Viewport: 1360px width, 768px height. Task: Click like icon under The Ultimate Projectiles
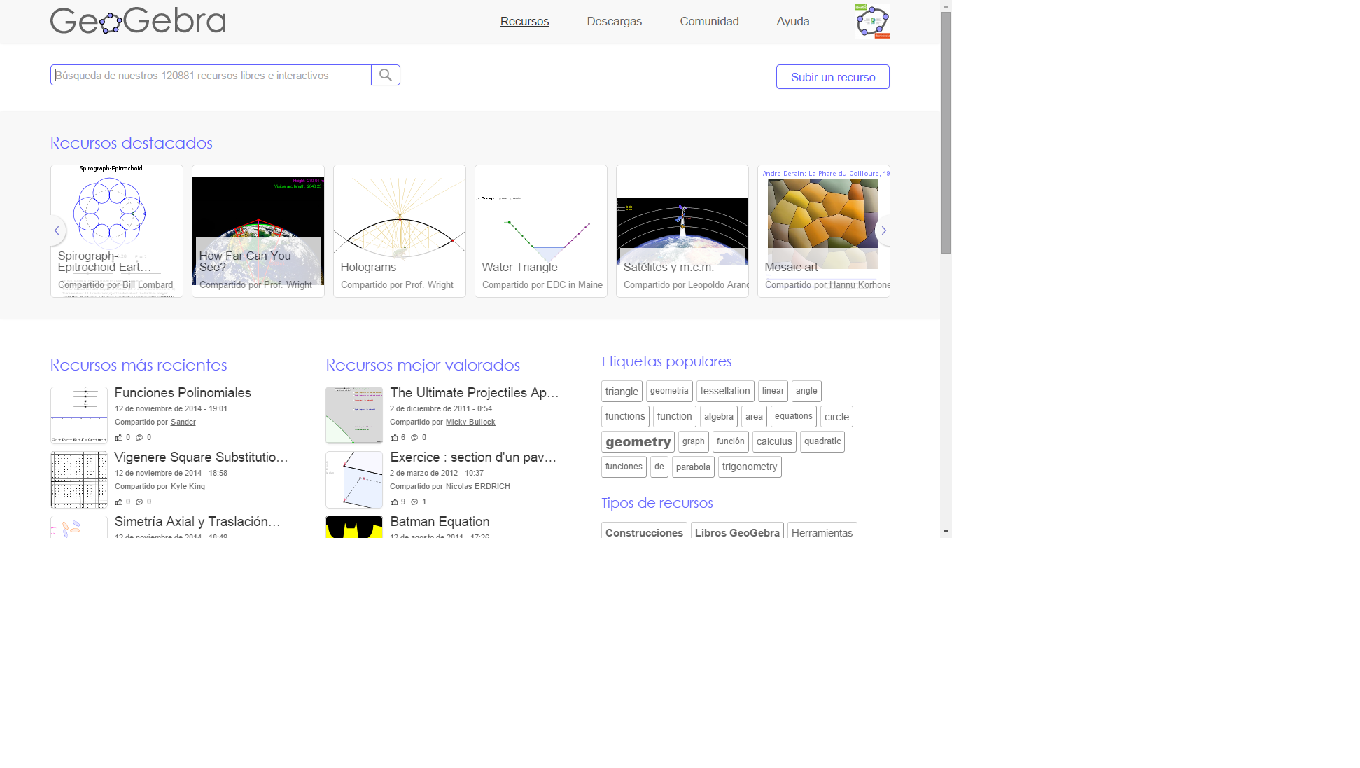point(395,437)
